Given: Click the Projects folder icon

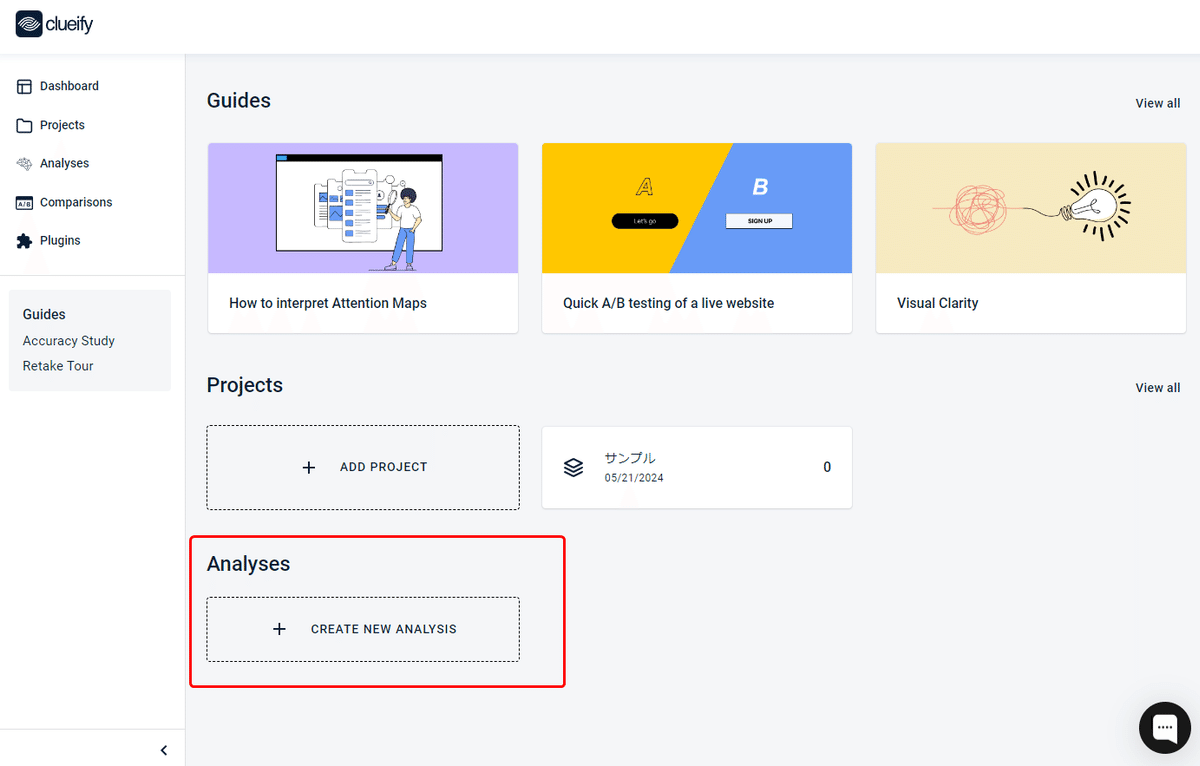Looking at the screenshot, I should tap(25, 126).
